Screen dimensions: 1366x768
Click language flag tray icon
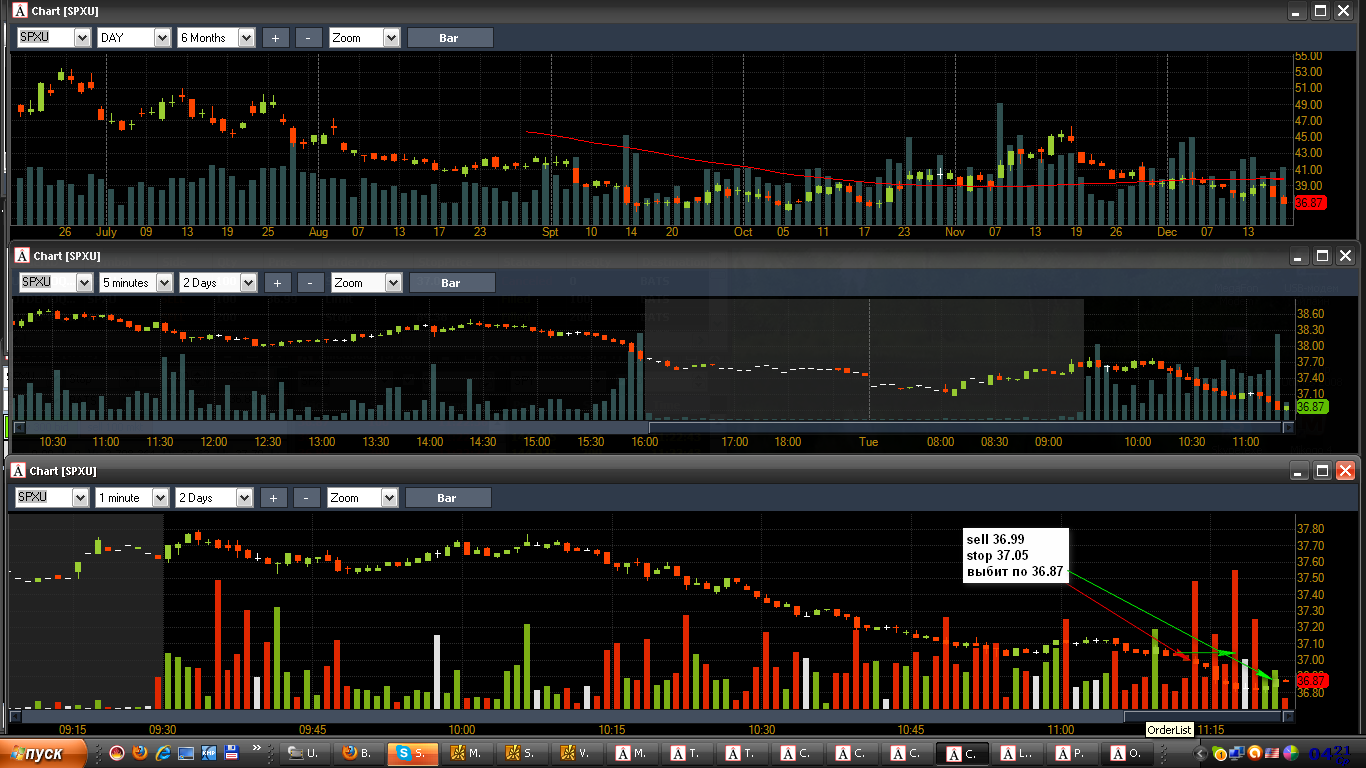(x=1272, y=753)
